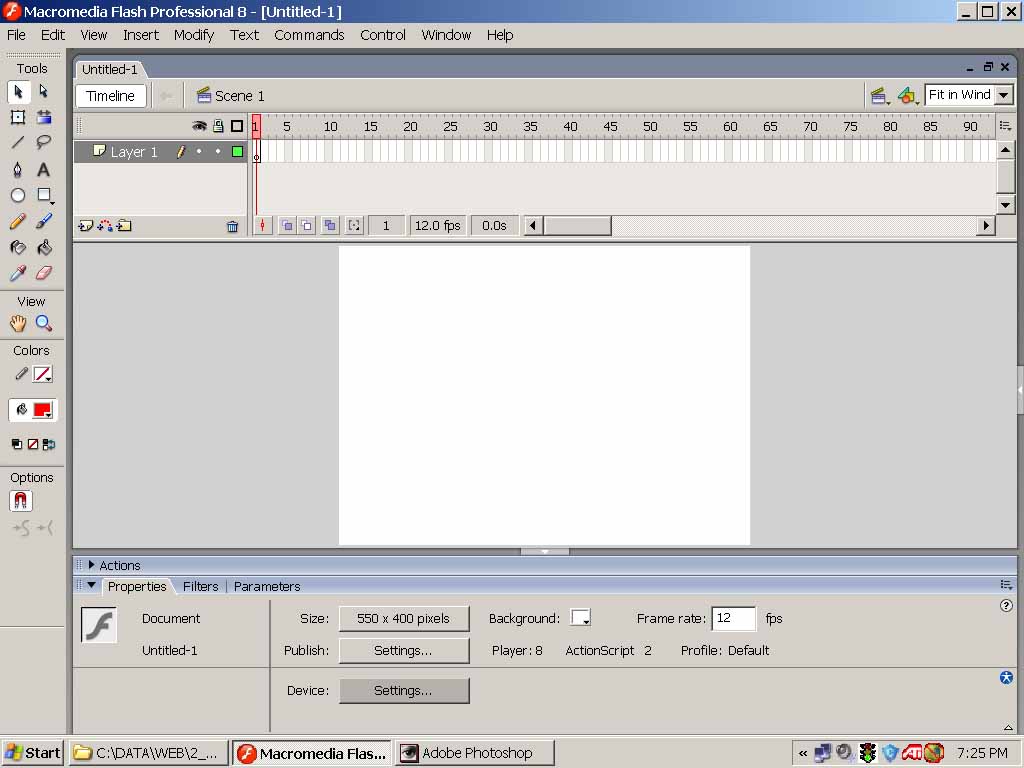Image resolution: width=1024 pixels, height=768 pixels.
Task: Open the zoom level dropdown arrow
Action: [1004, 95]
